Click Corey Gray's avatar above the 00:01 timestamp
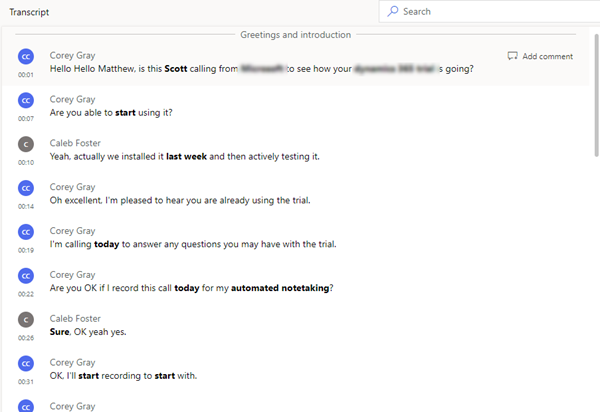The image size is (600, 412). pyautogui.click(x=26, y=57)
